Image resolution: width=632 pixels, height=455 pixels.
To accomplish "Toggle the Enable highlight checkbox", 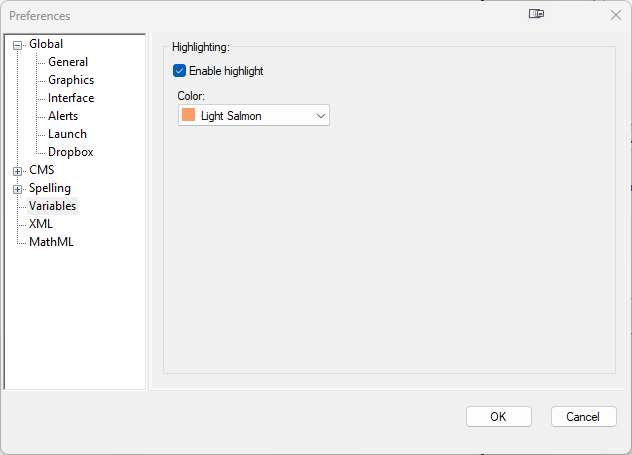I will tap(180, 71).
